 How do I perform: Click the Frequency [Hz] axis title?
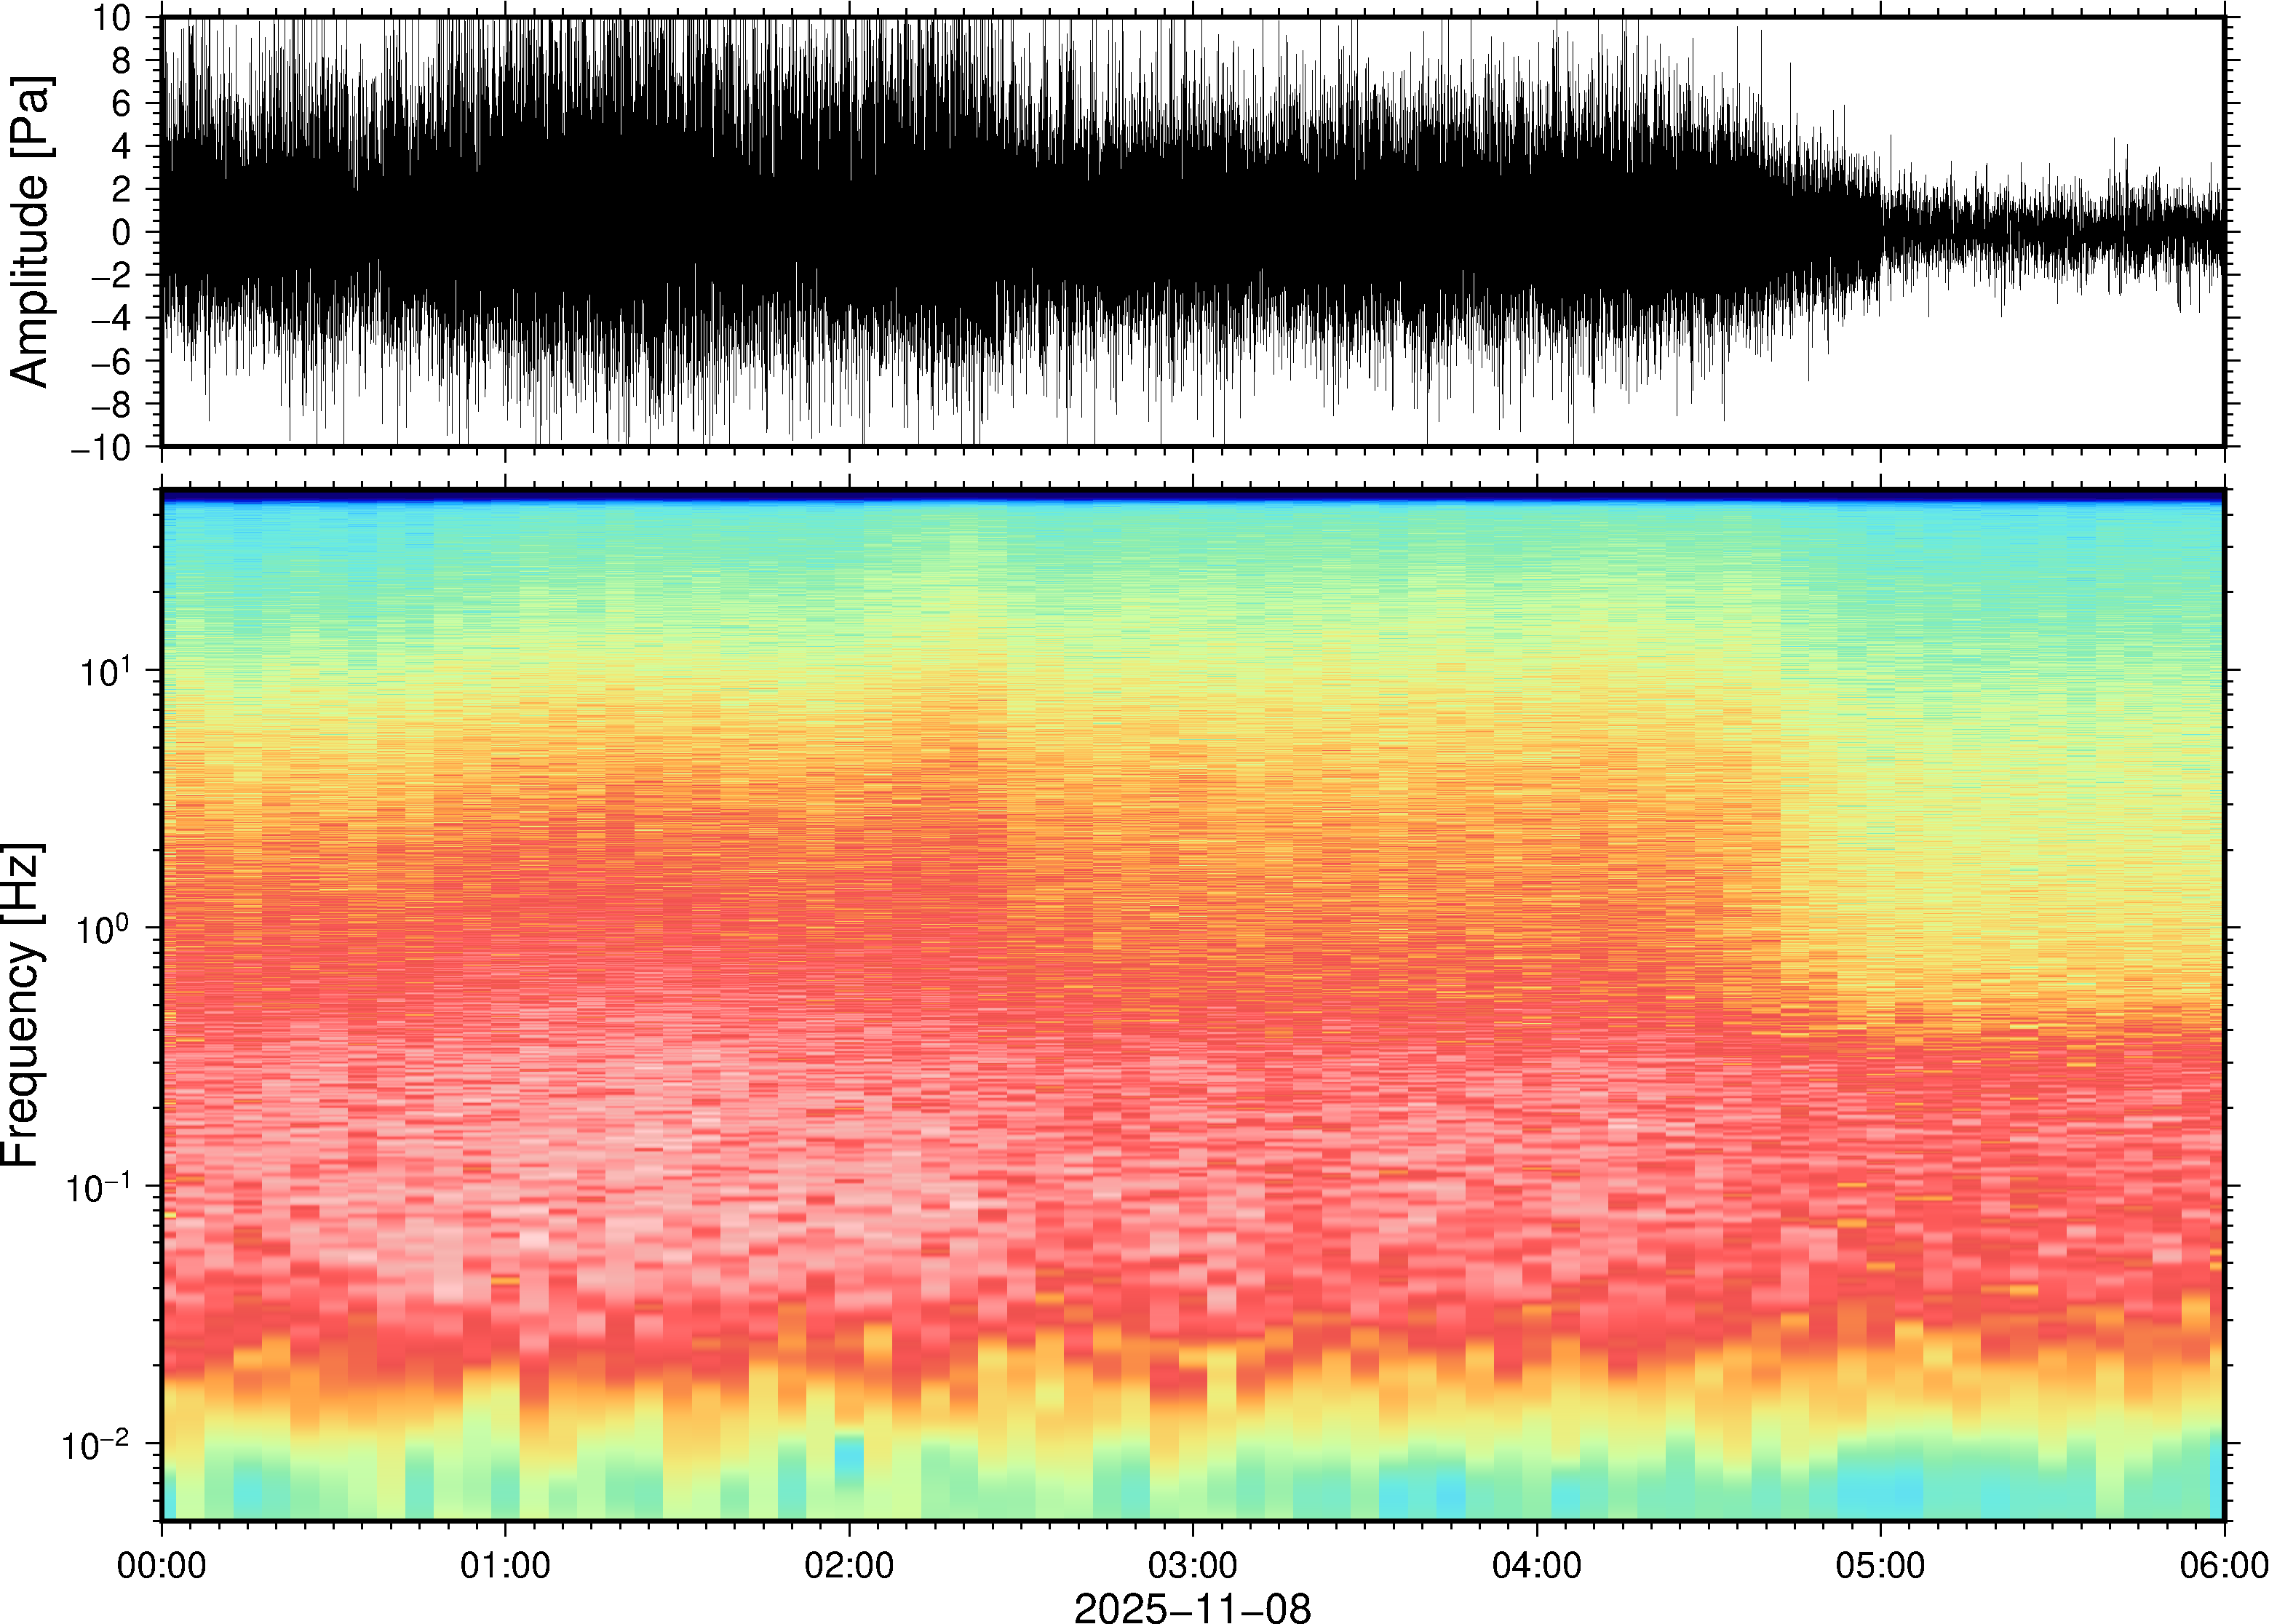(24, 1005)
